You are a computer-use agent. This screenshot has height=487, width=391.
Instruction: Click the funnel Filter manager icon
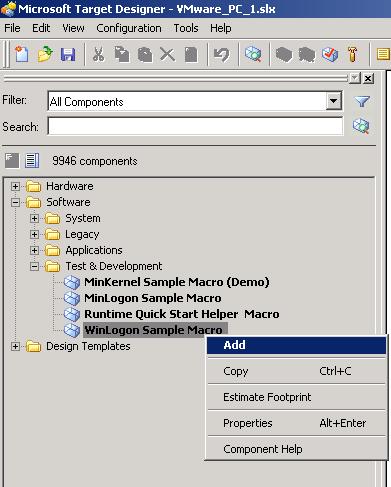click(x=362, y=101)
